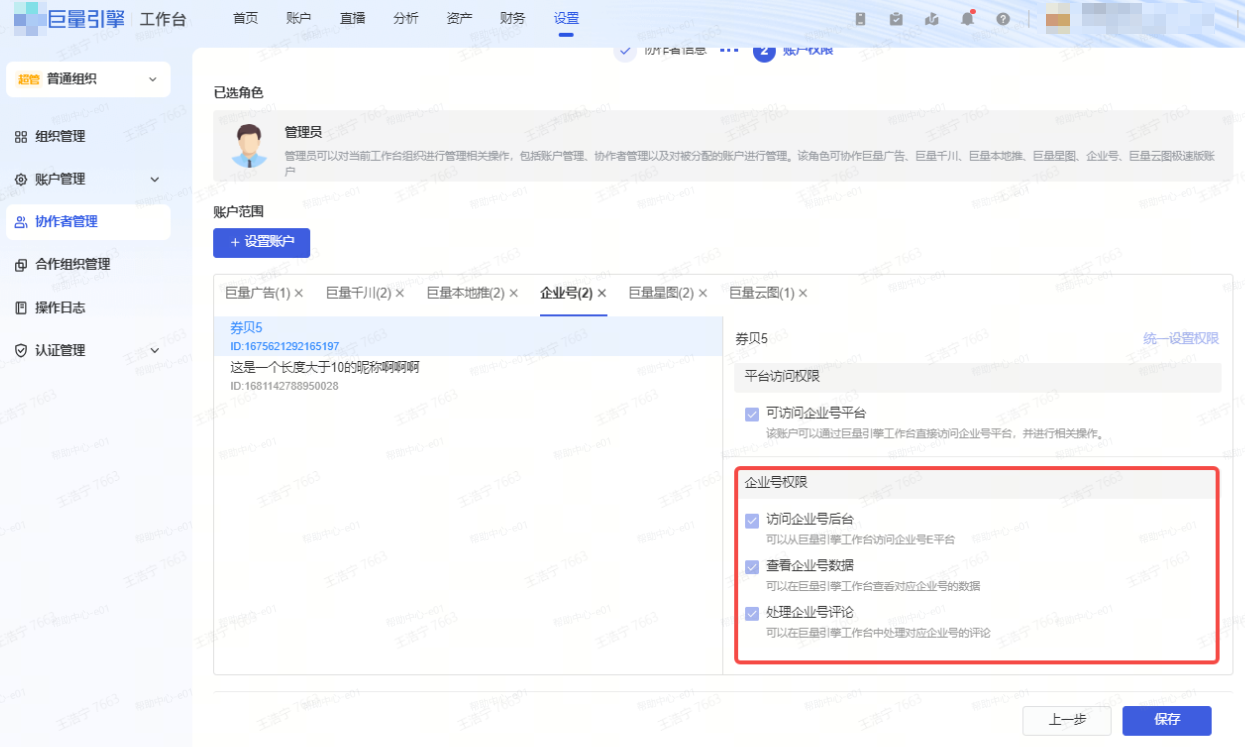
Task: Close the 巨量本地推(2) tab with its X
Action: pos(513,294)
